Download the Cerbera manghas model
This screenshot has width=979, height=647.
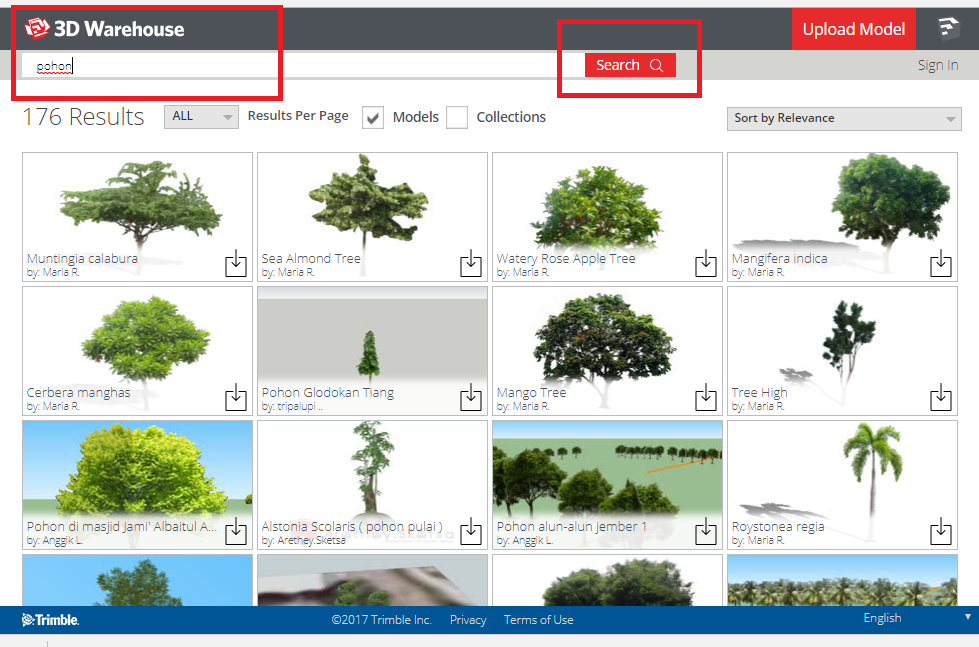click(x=235, y=397)
